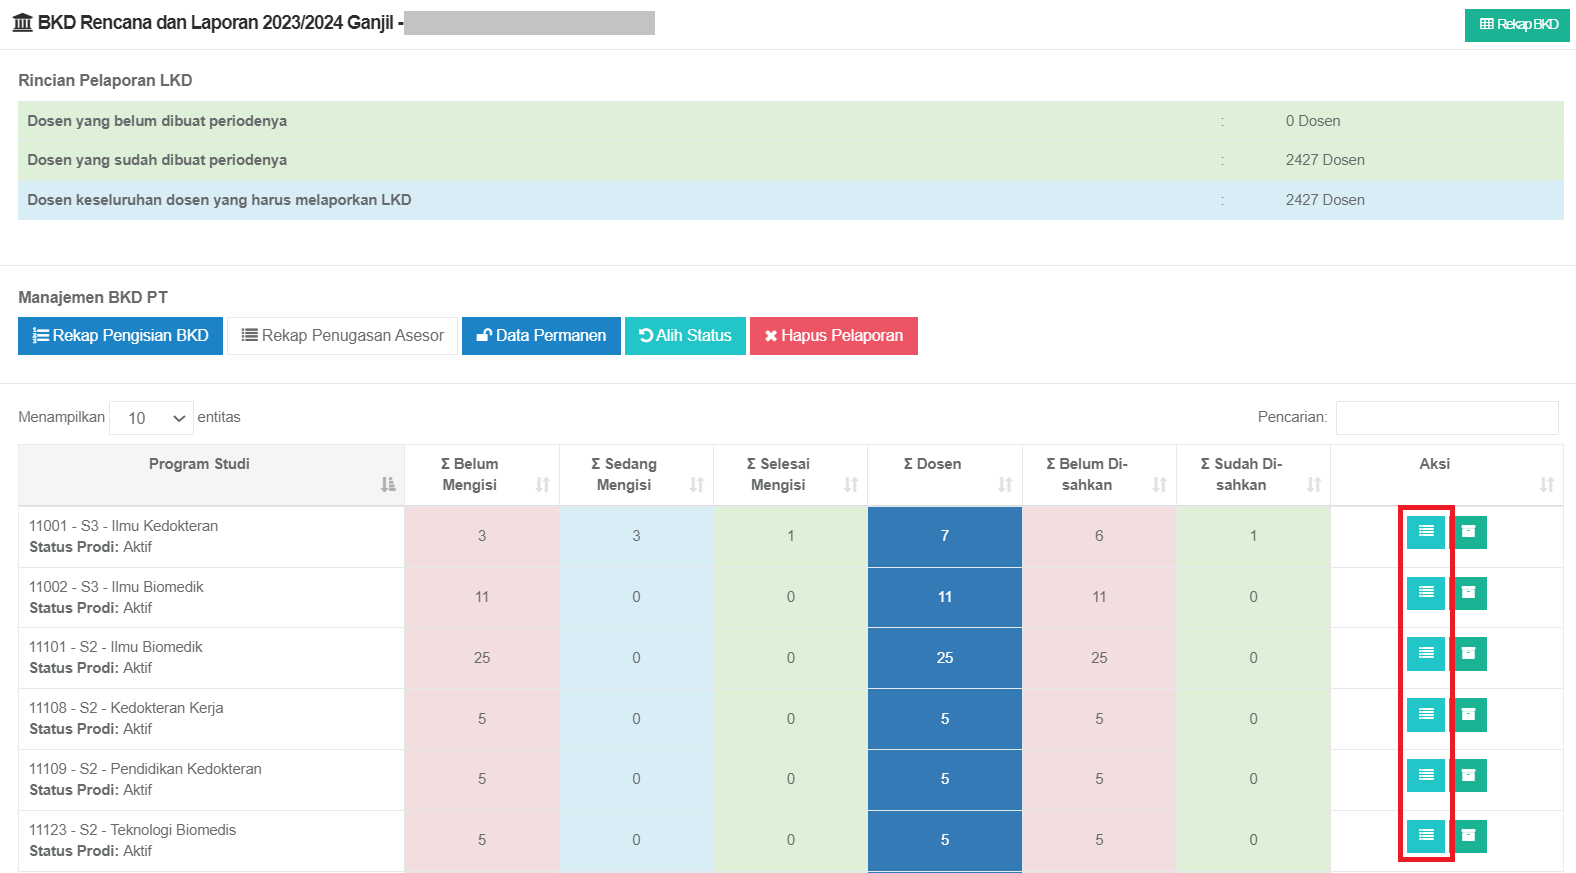The image size is (1576, 873).
Task: Select row text 11001 - S3 - Ilmu Kedokteran
Action: tap(123, 526)
